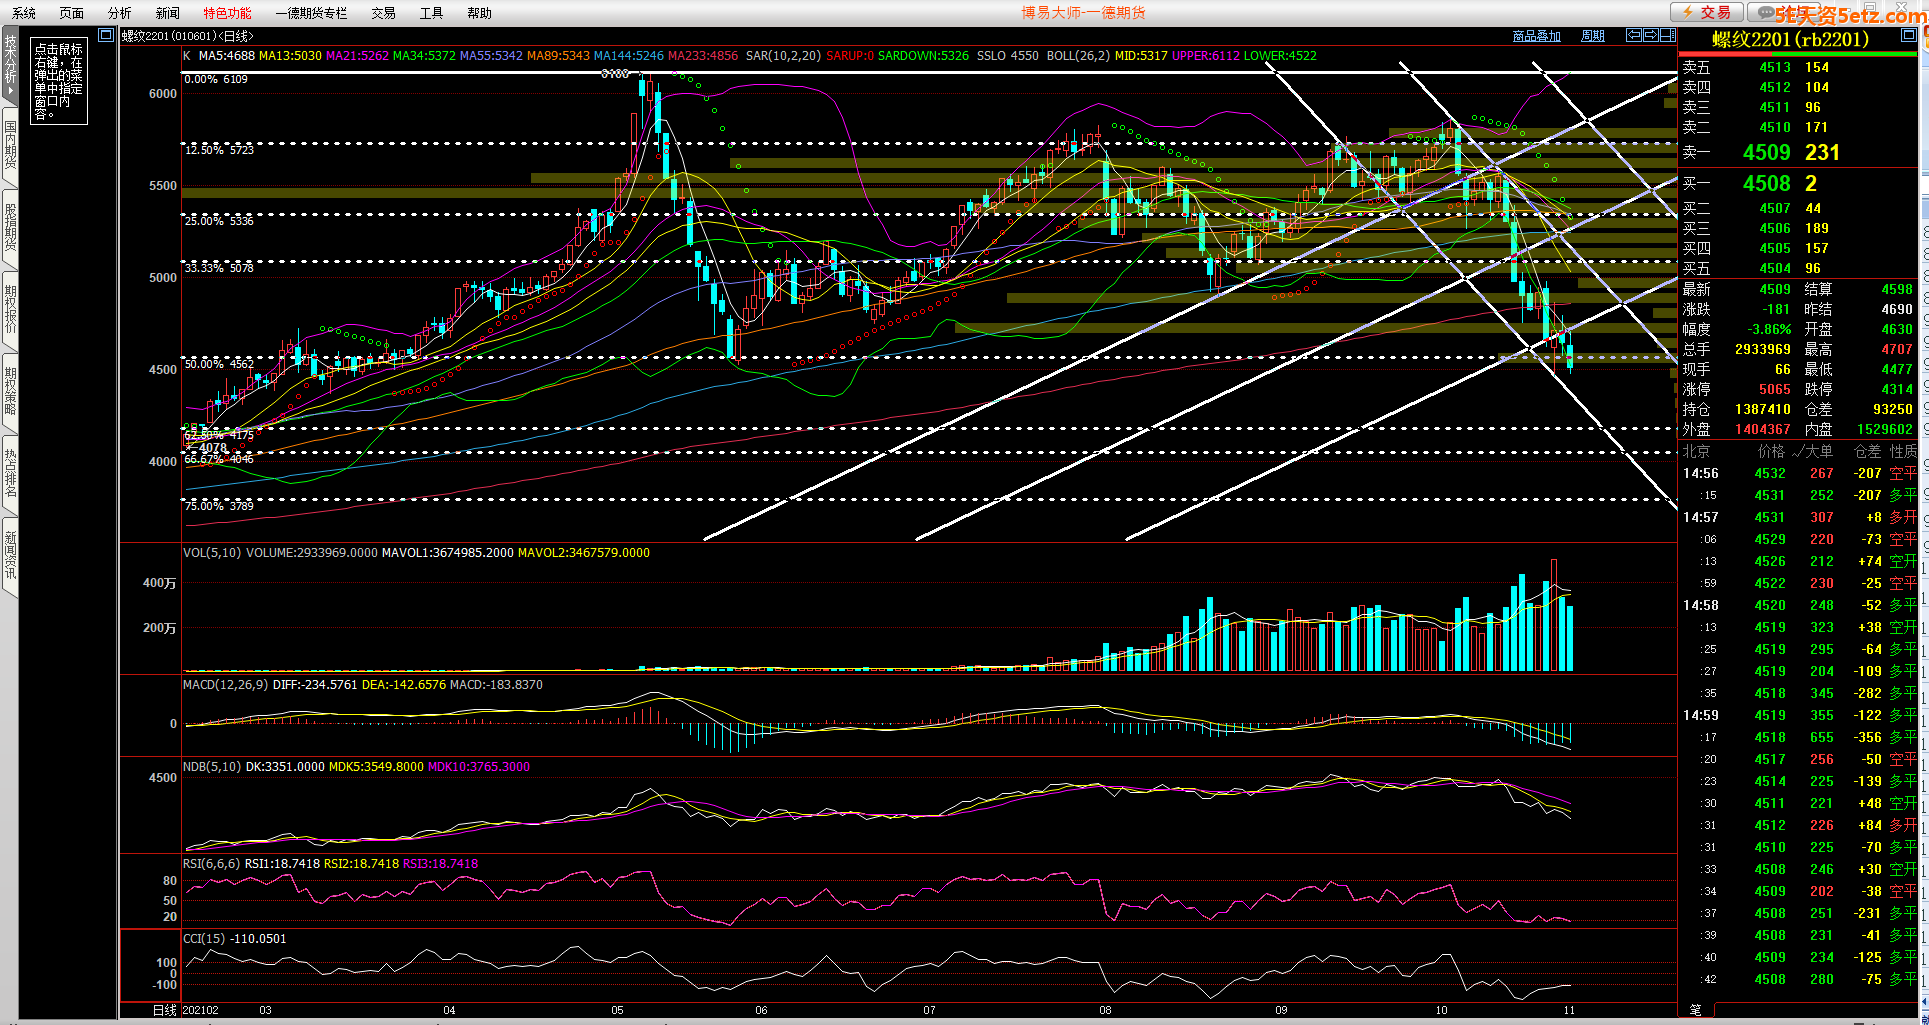
Task: Click the 涨停 5065 value
Action: point(1775,389)
